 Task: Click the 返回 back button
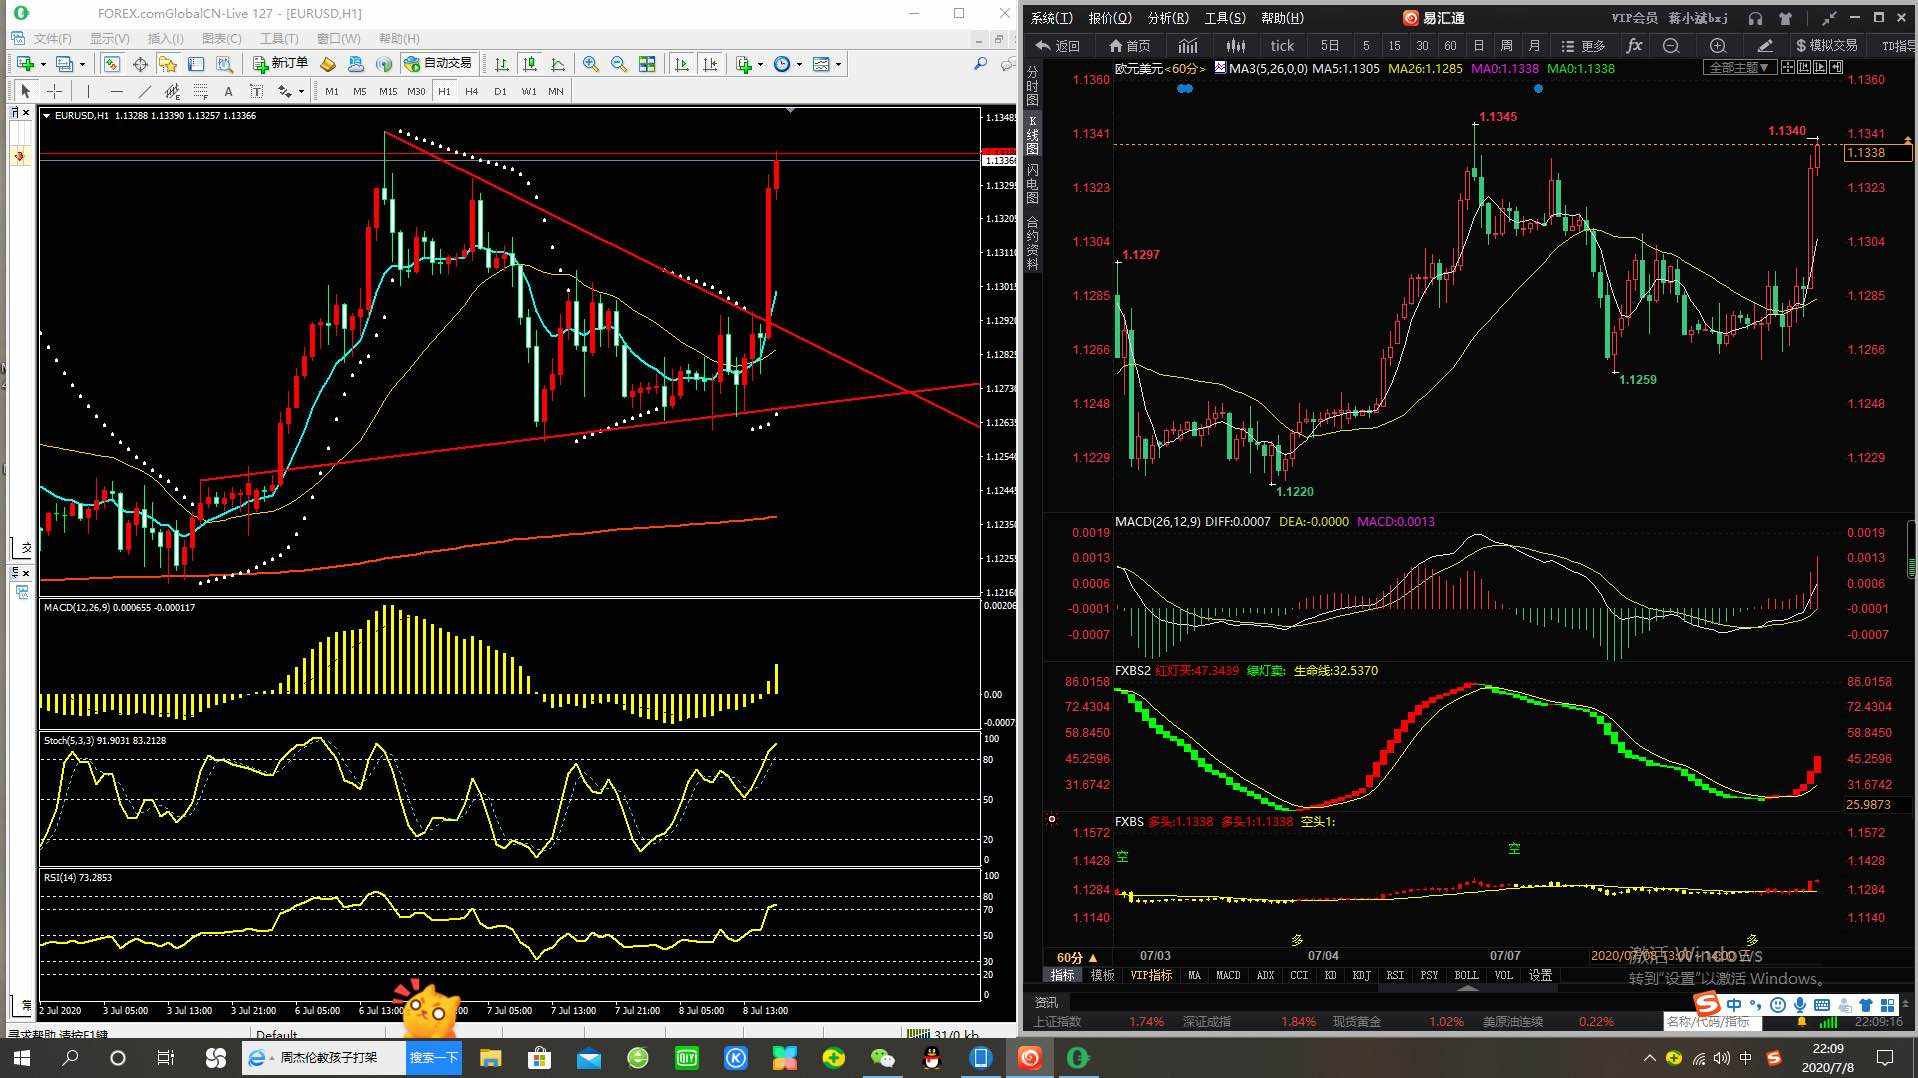(x=1058, y=46)
